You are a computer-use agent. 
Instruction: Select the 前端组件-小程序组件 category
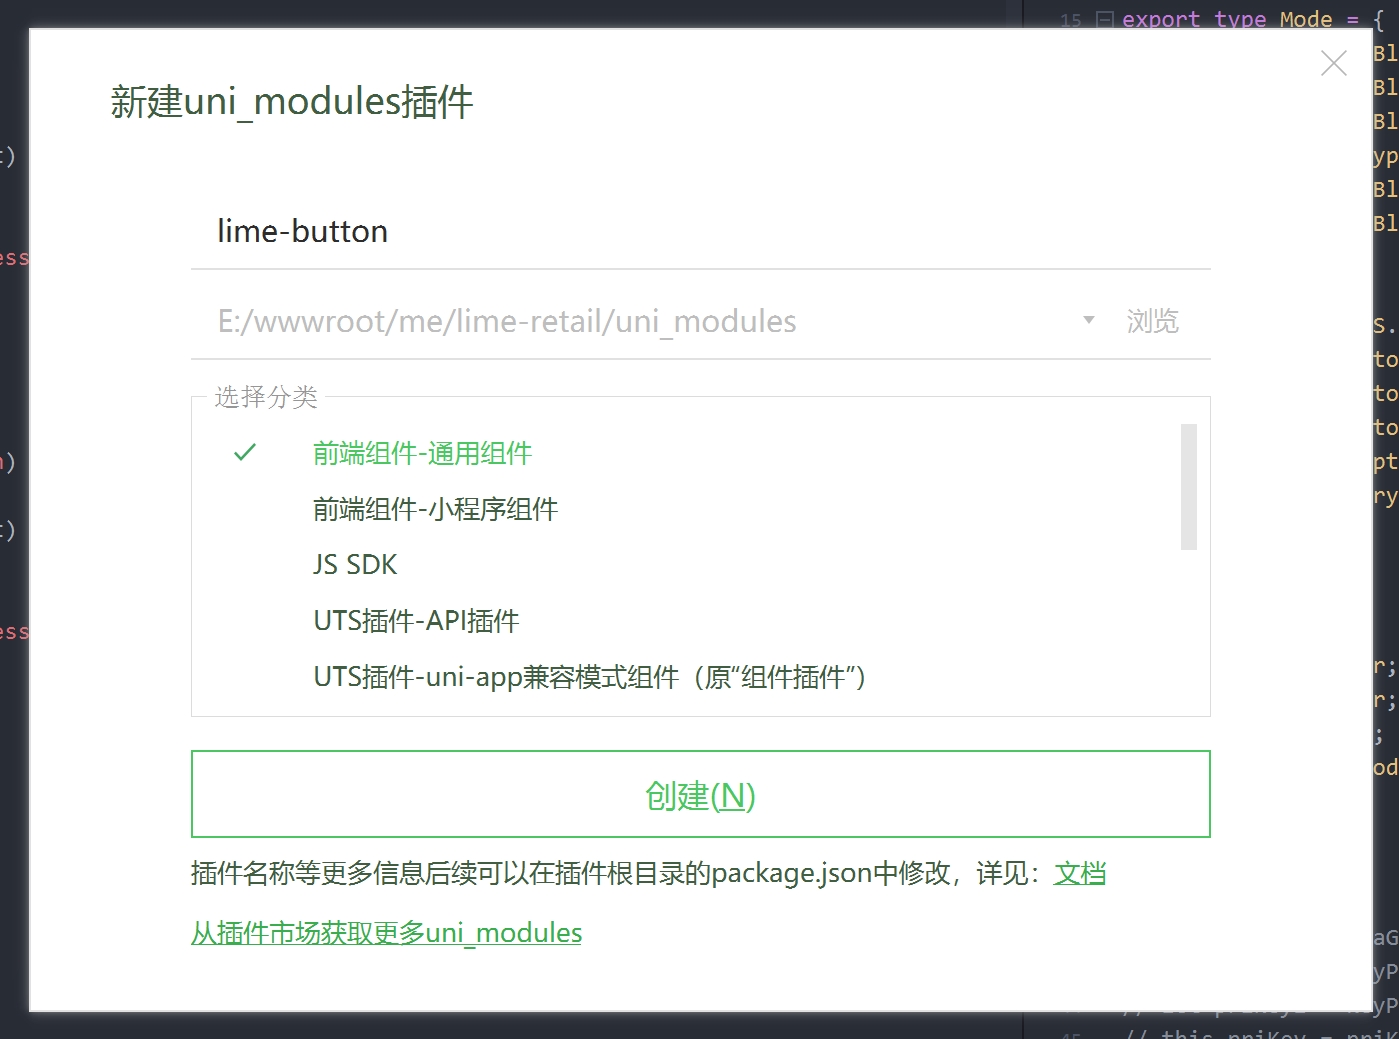(435, 510)
